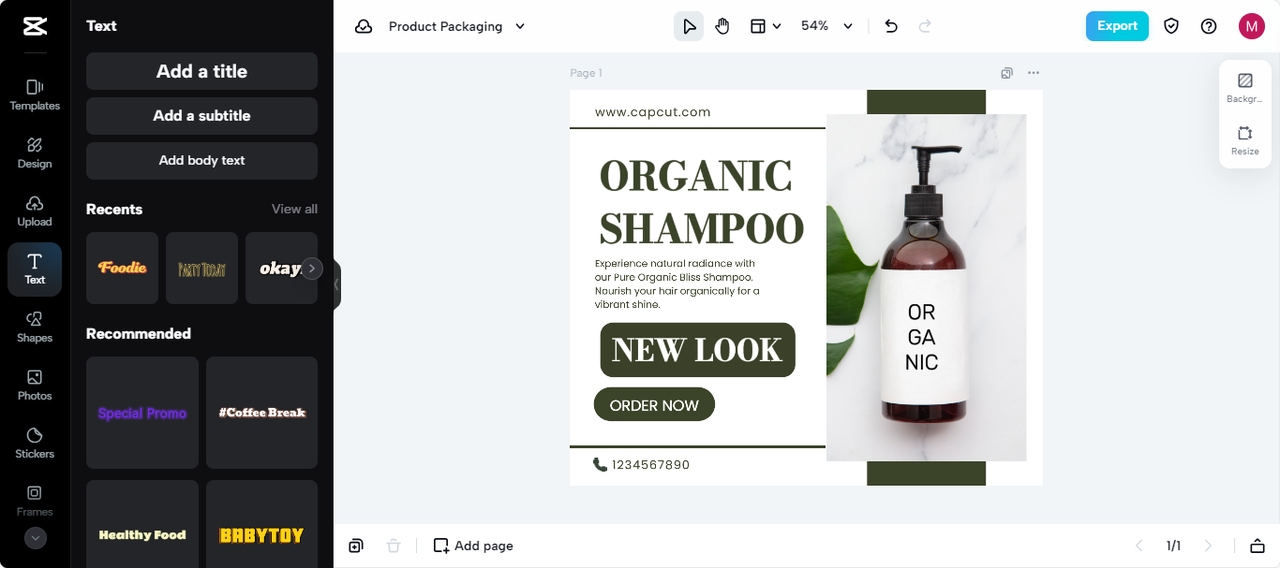Select the shampoo bottle photo on canvas

pyautogui.click(x=926, y=288)
